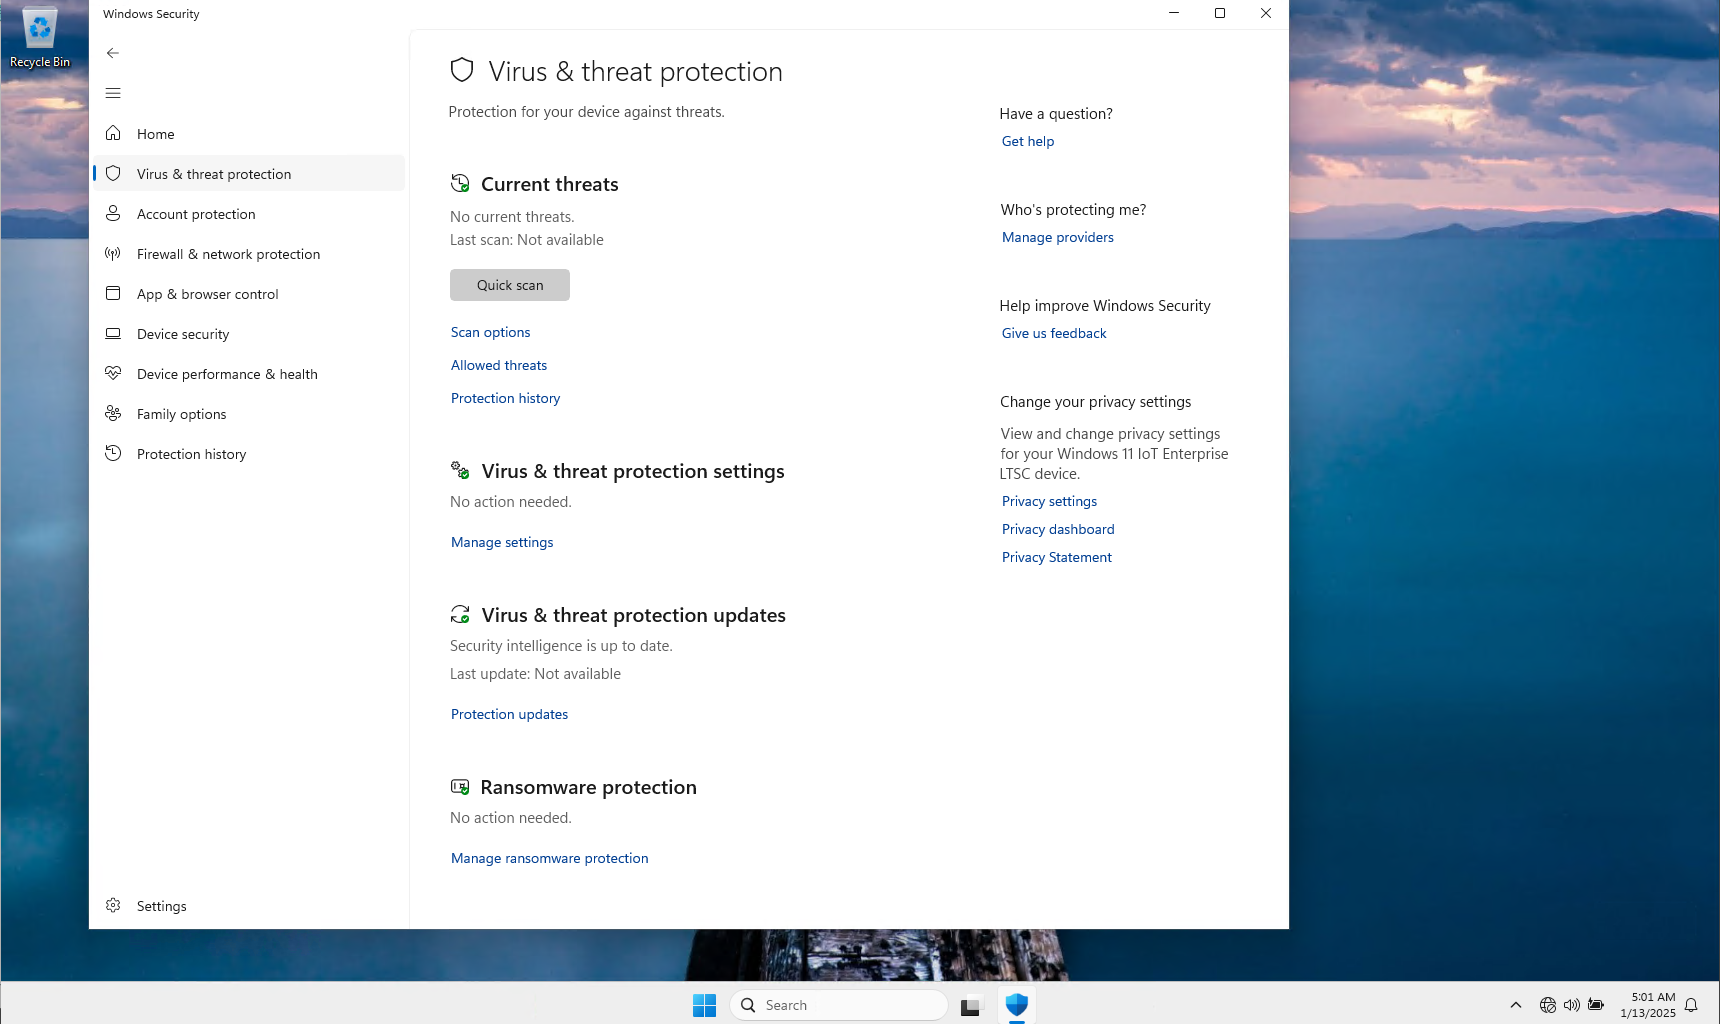
Task: Select Family options in the sidebar
Action: (x=249, y=413)
